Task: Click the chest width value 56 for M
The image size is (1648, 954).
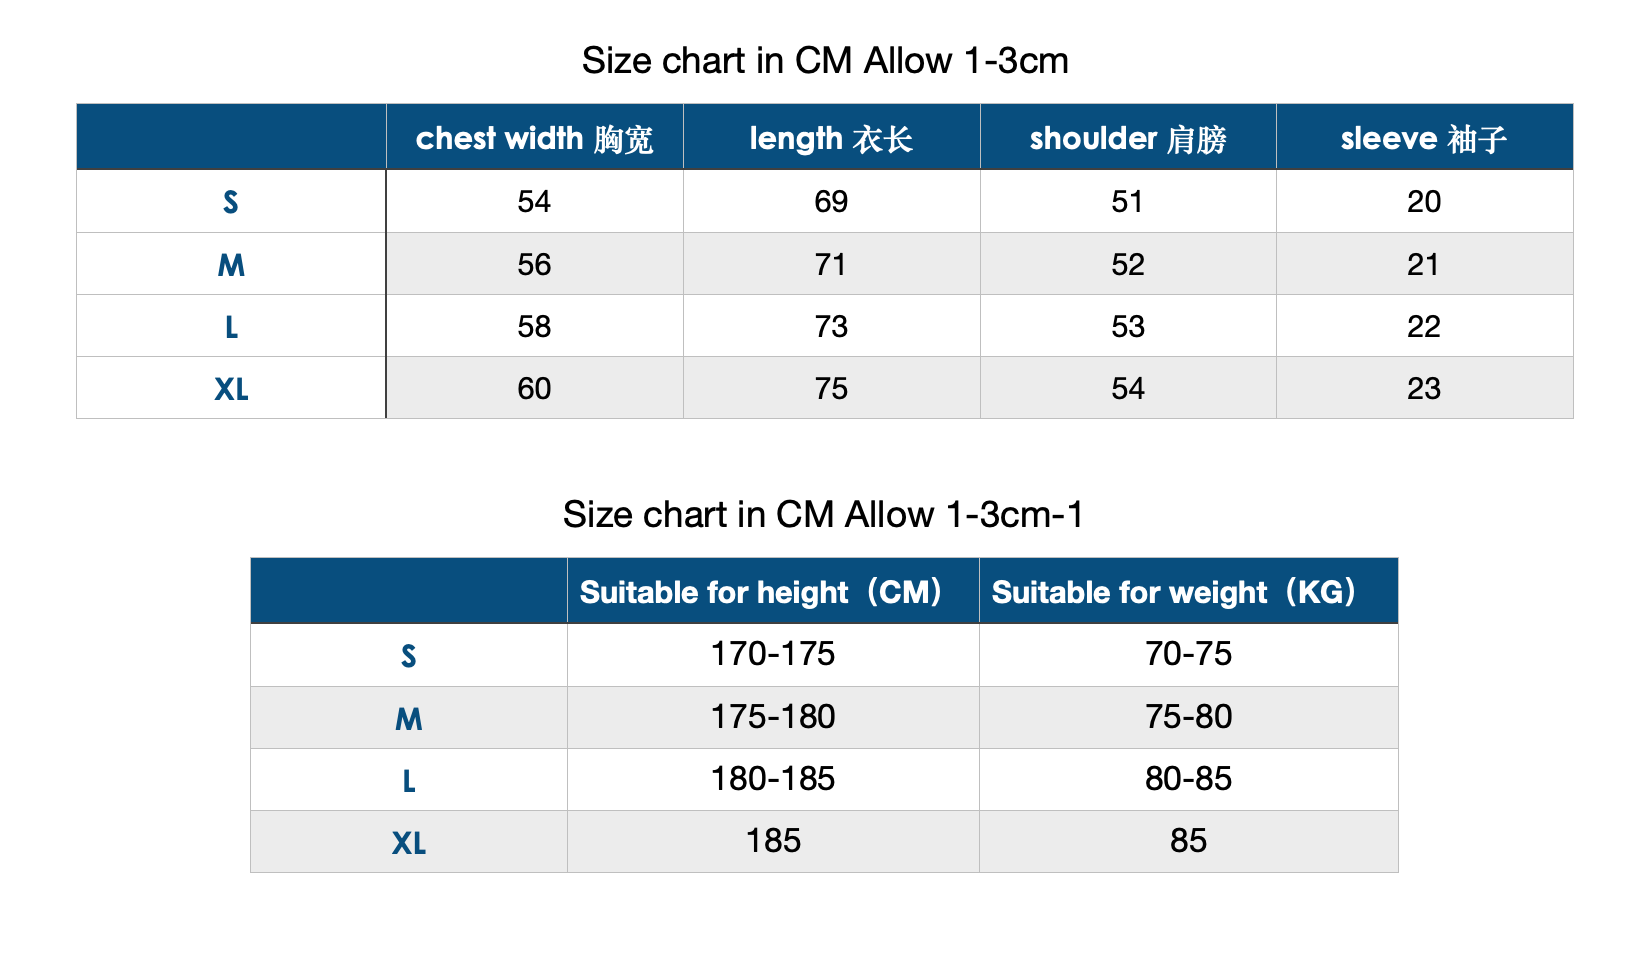Action: click(534, 264)
